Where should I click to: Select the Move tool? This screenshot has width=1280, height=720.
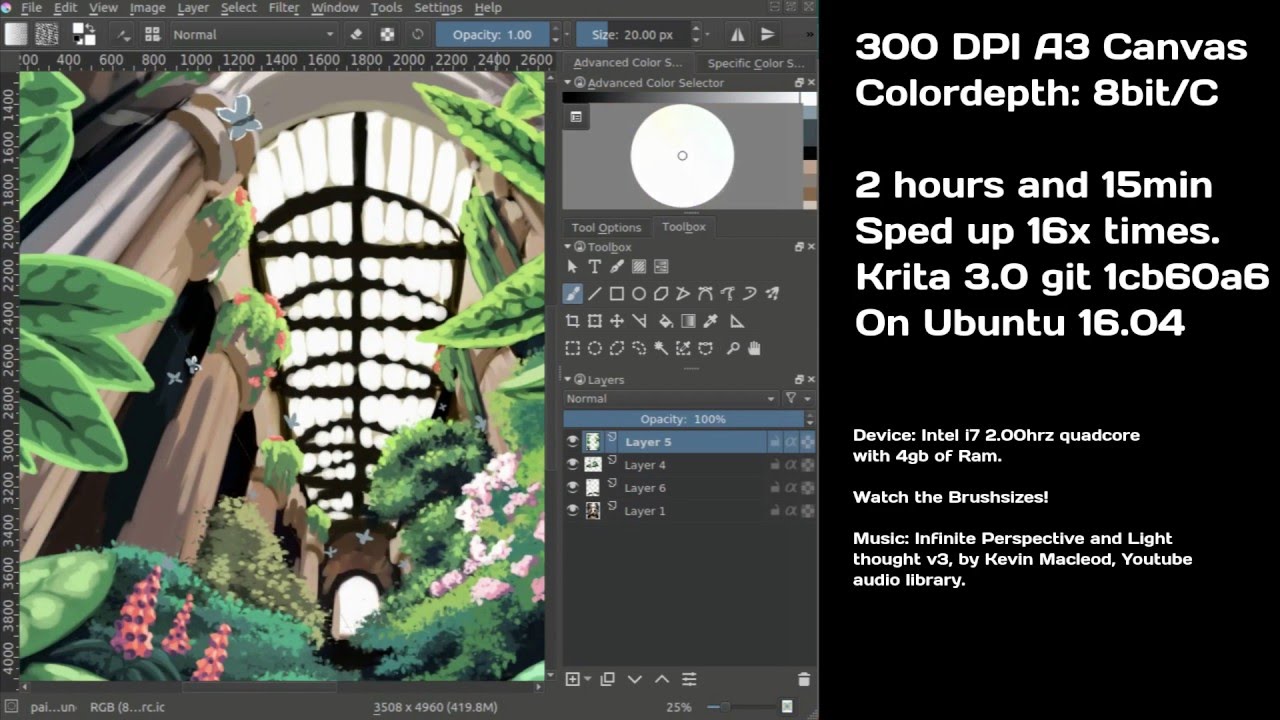click(x=616, y=321)
